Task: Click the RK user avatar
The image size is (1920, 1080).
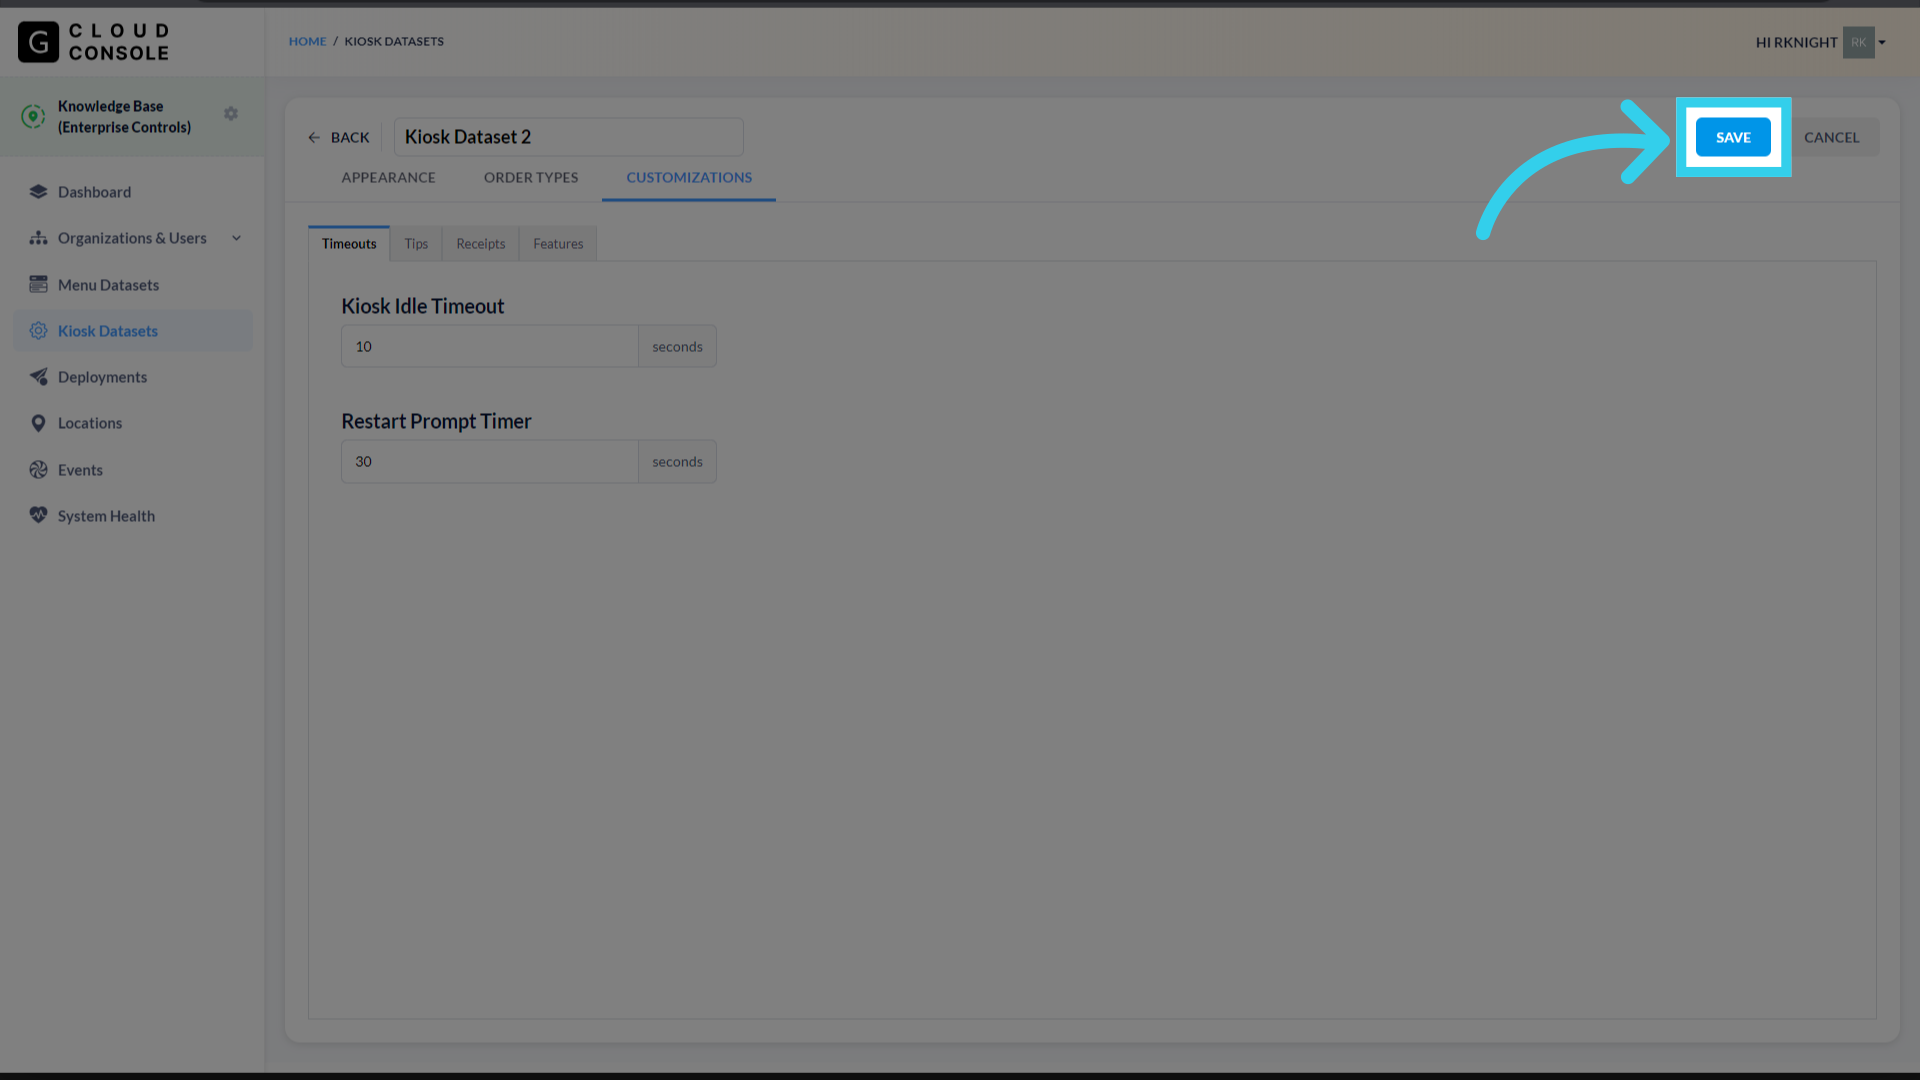Action: pos(1858,42)
